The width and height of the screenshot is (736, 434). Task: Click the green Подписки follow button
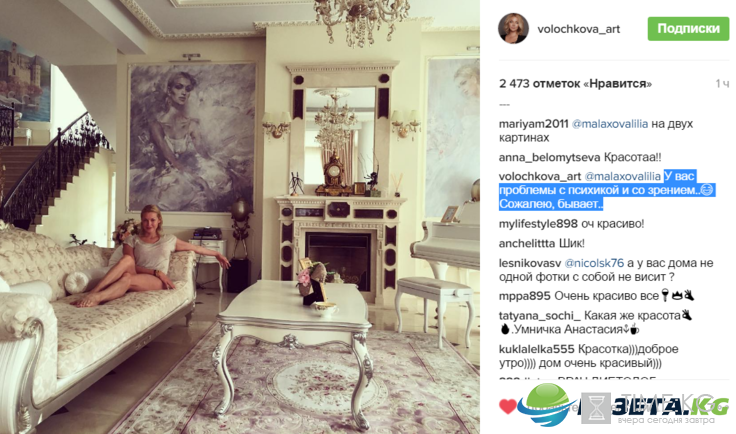[x=688, y=29]
